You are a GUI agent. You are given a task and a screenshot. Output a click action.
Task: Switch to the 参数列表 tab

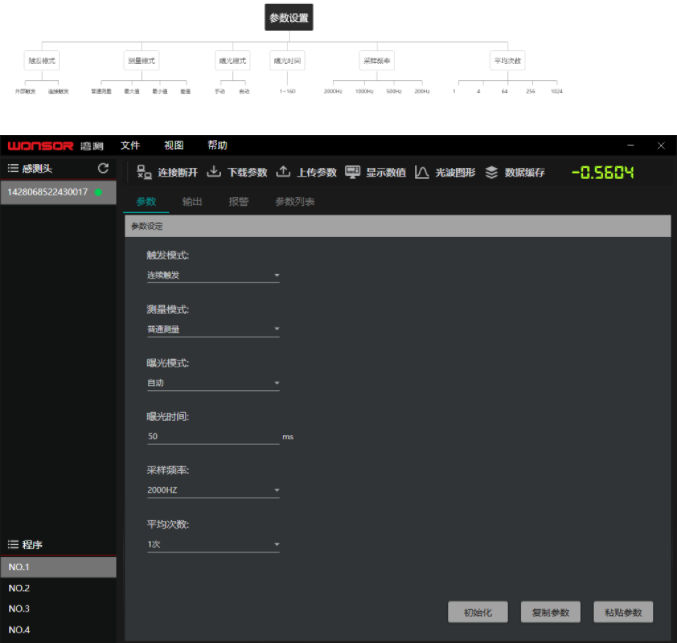295,202
